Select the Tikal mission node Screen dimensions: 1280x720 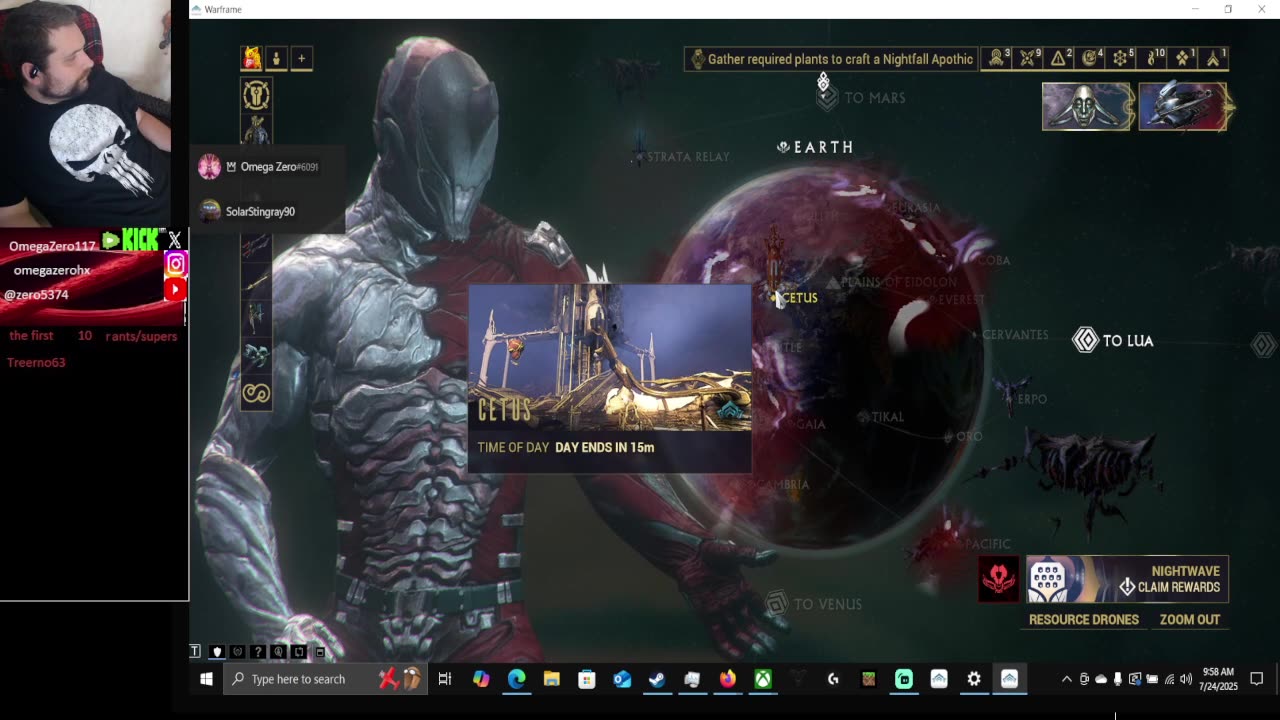[881, 416]
